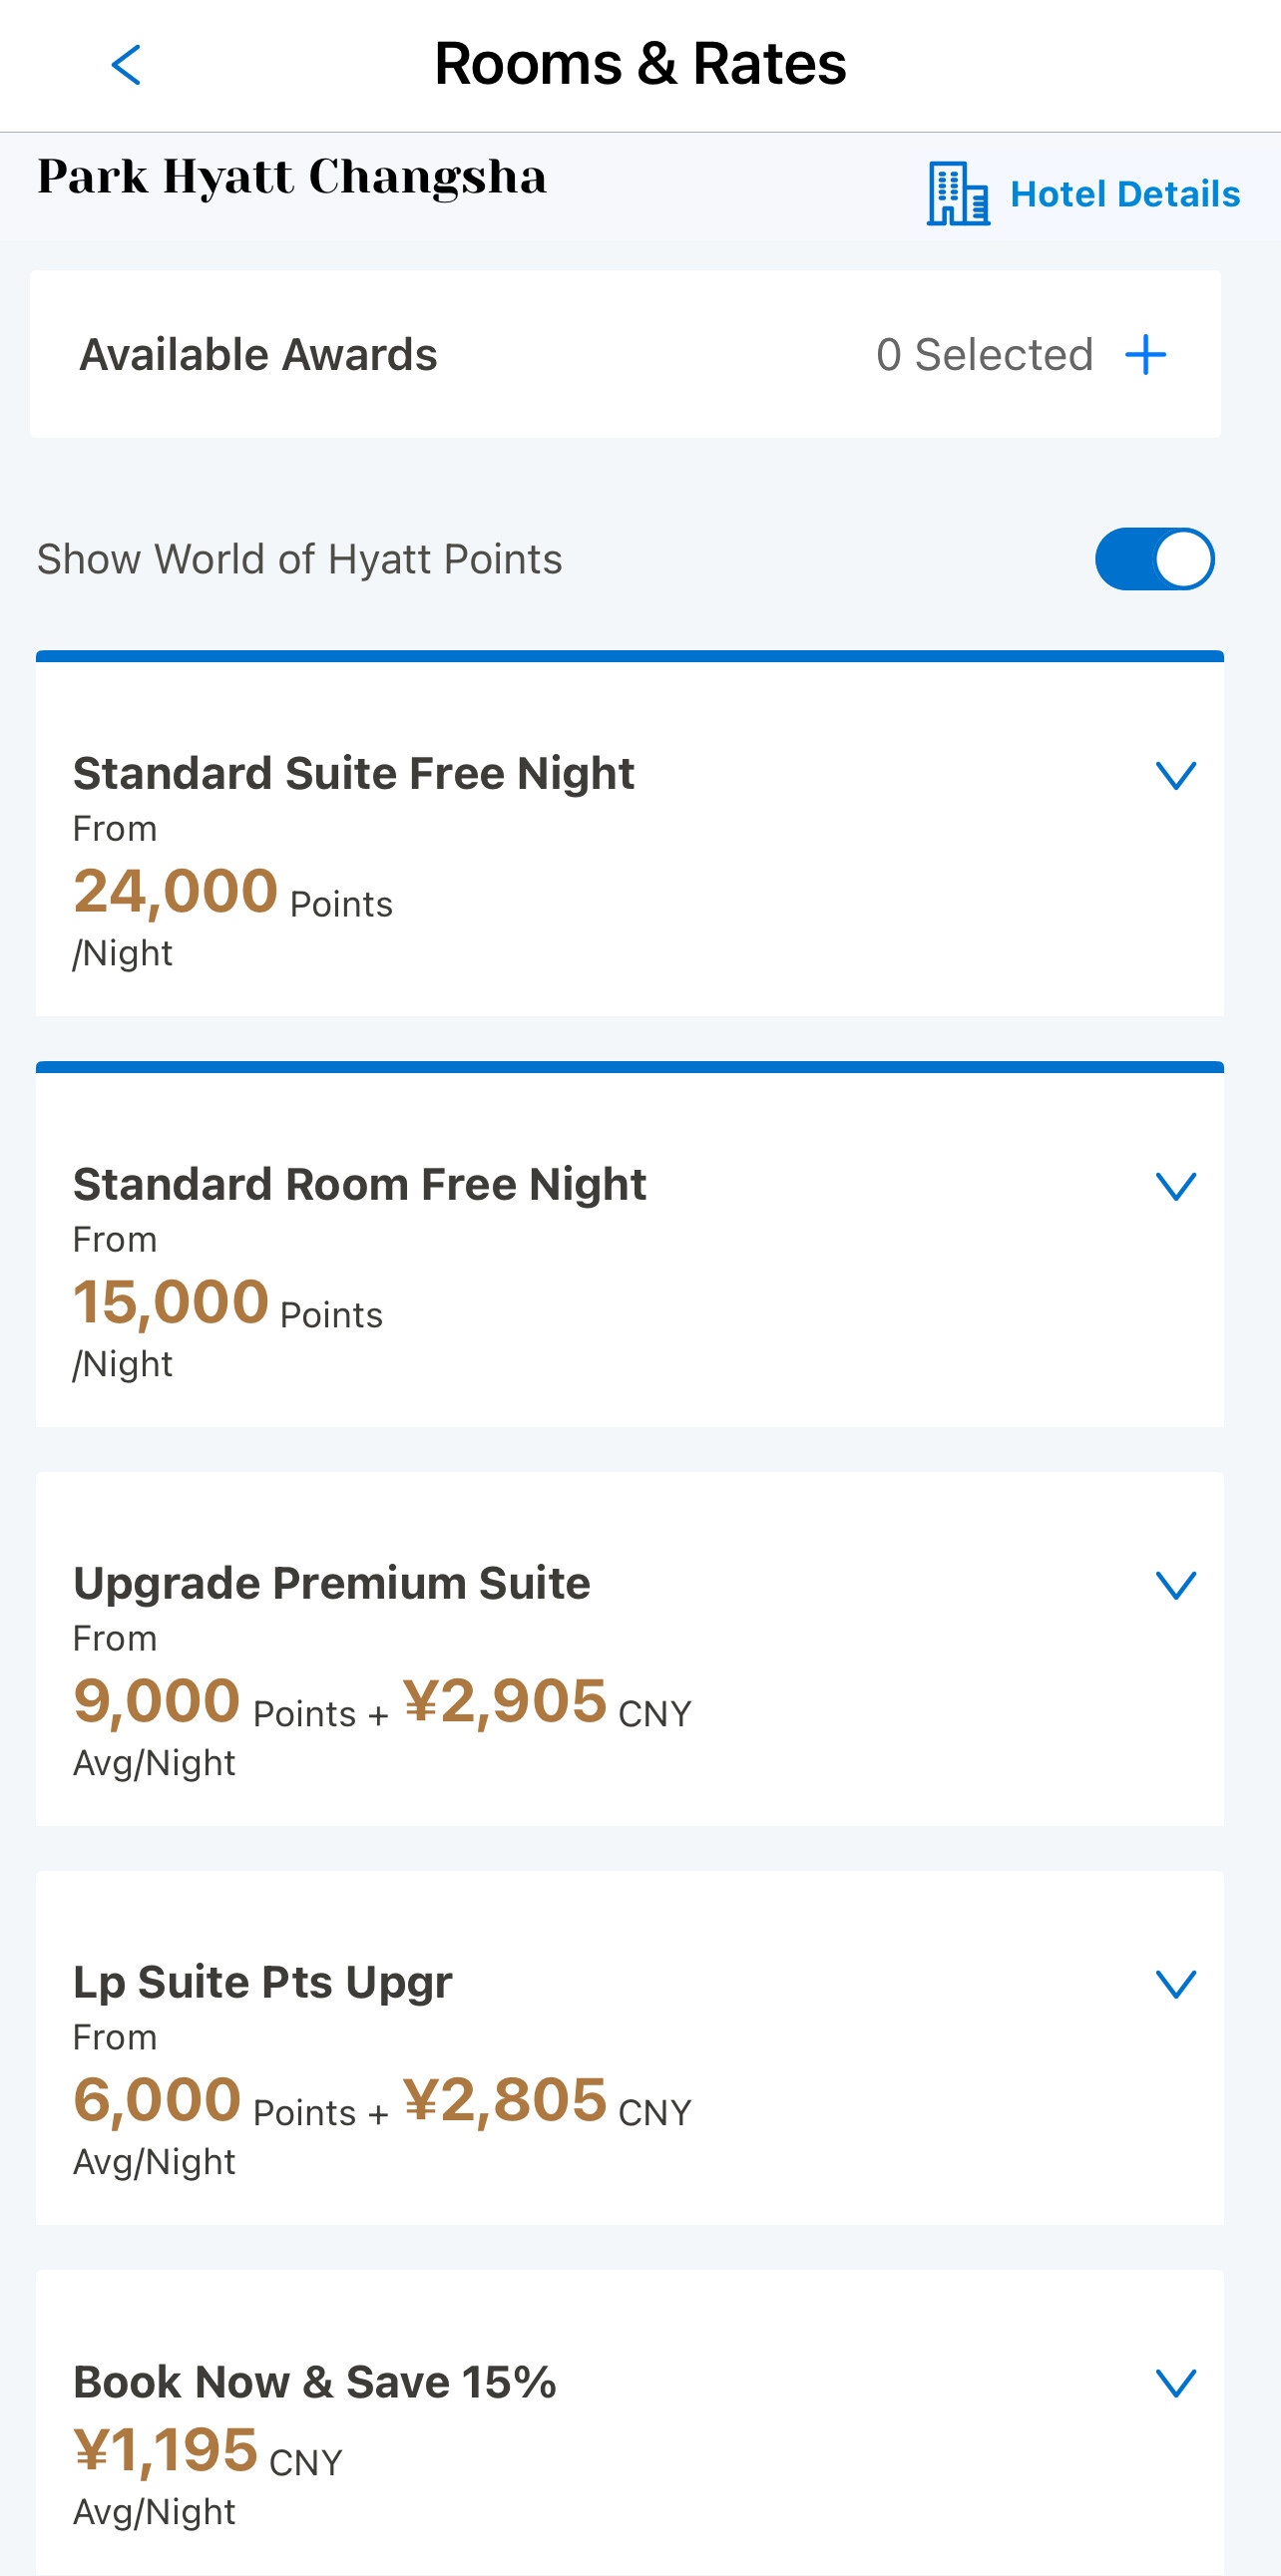Click the hotel building icon
1281x2576 pixels.
[x=957, y=194]
